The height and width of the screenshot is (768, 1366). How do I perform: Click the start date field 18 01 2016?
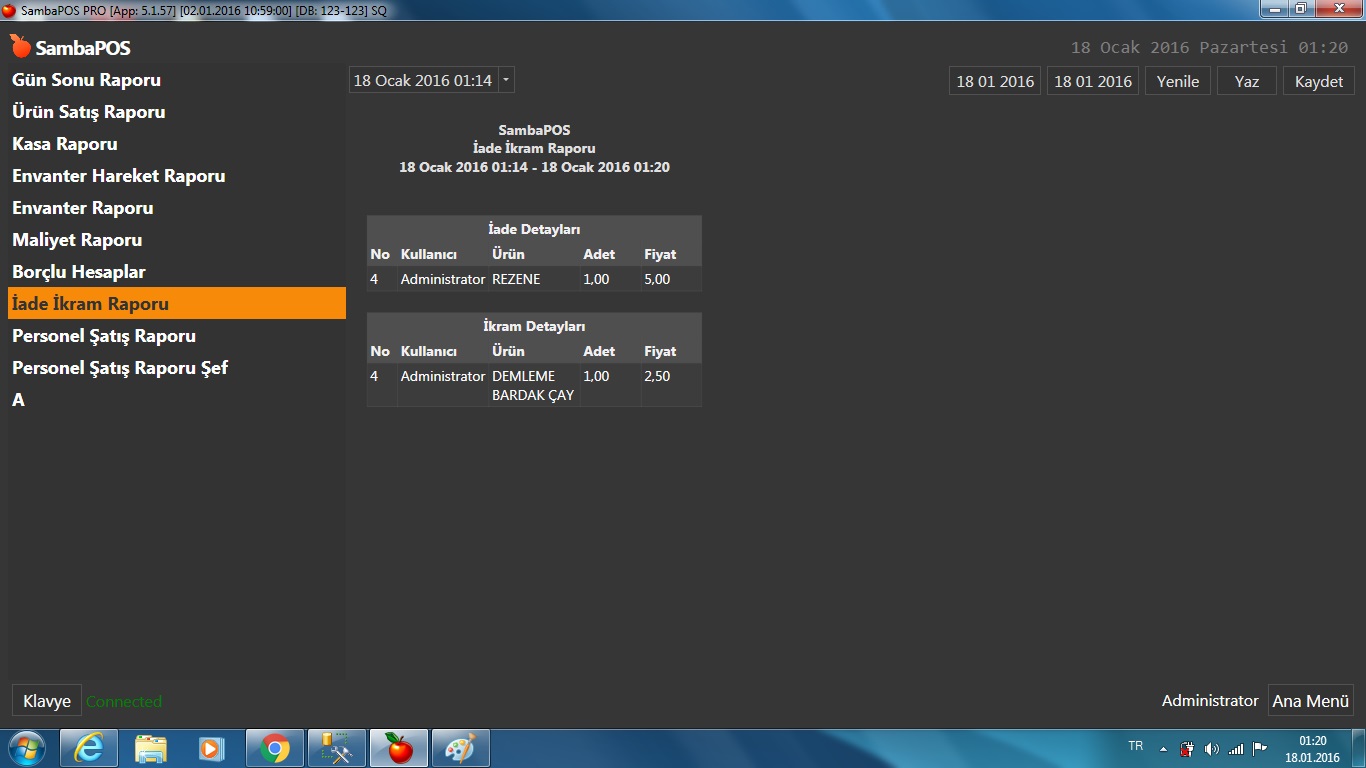pyautogui.click(x=995, y=81)
